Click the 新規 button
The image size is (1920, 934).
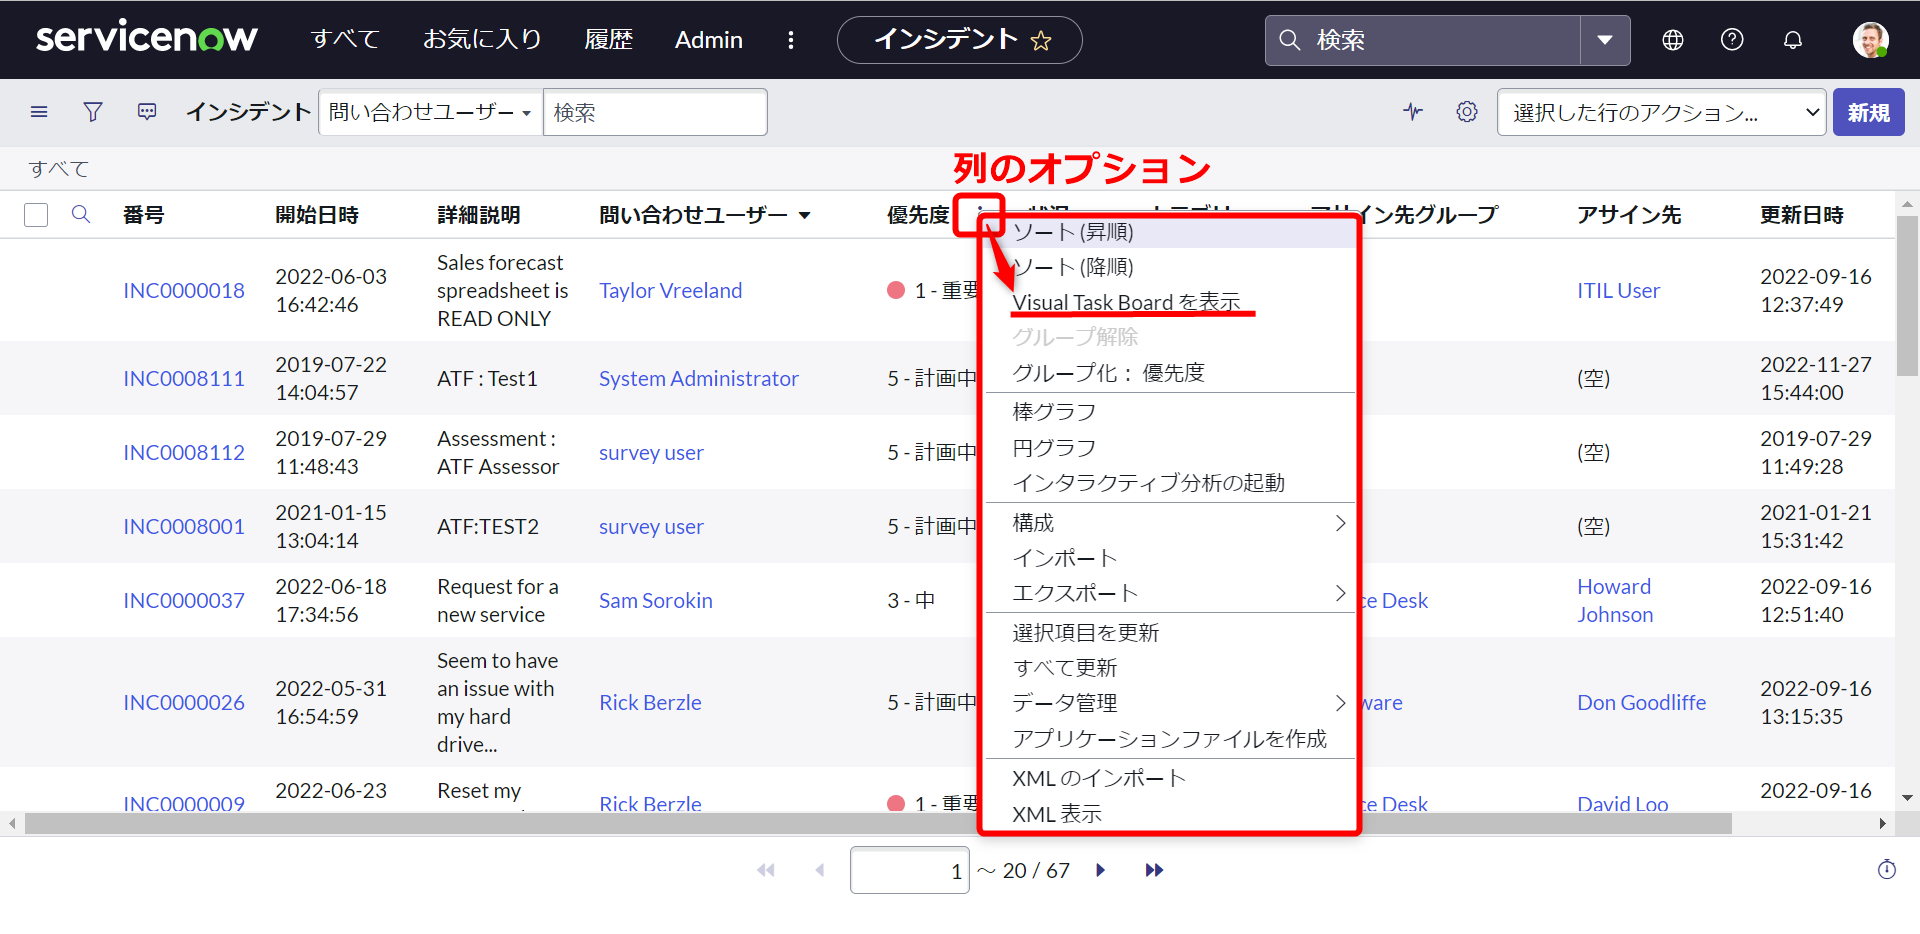pyautogui.click(x=1868, y=112)
